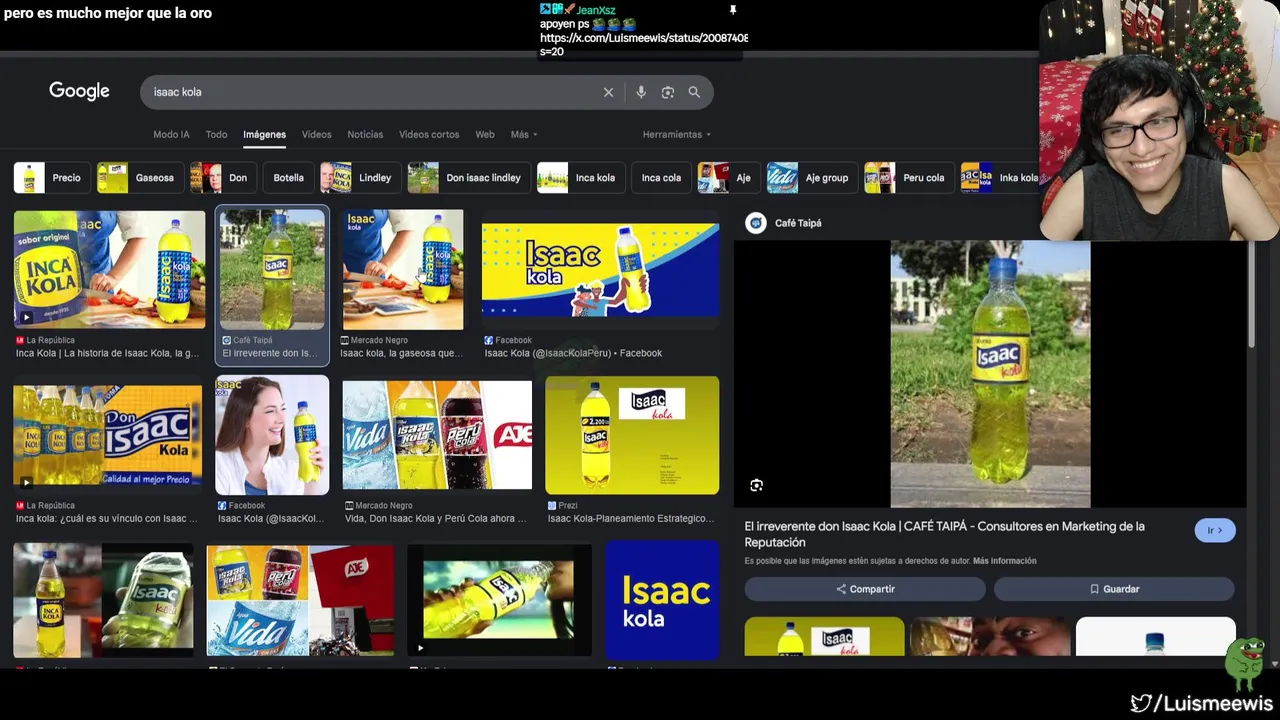Switch to the Videos tab

tap(316, 134)
